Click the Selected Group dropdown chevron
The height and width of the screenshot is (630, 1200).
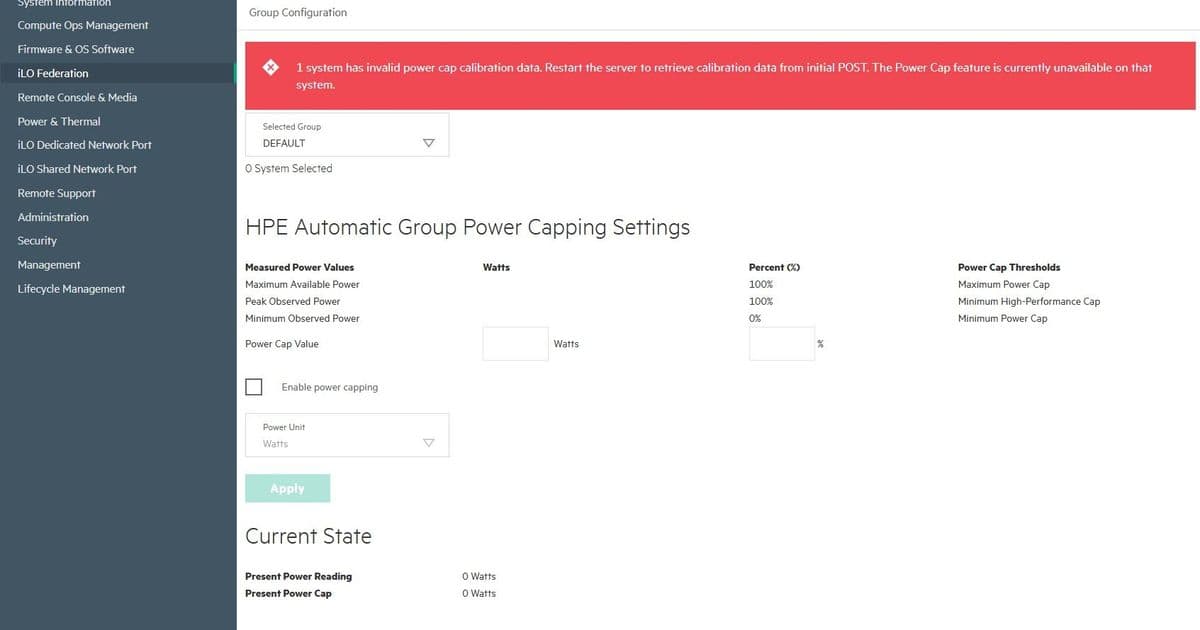point(428,141)
